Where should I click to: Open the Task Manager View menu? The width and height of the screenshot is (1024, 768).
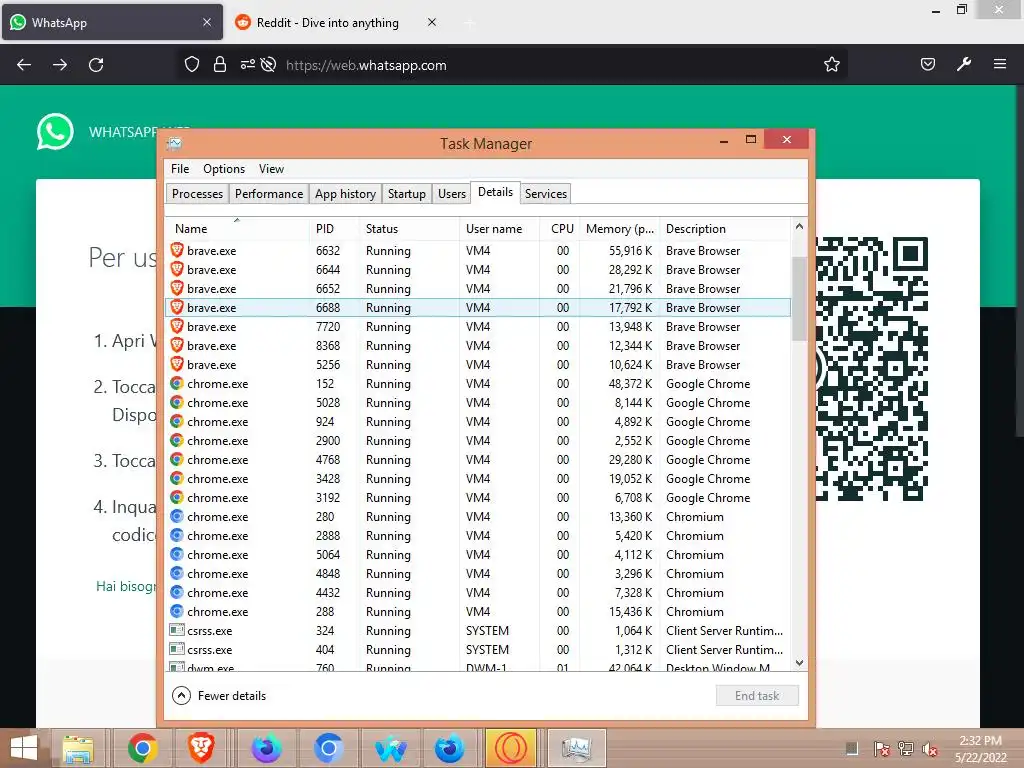pyautogui.click(x=271, y=169)
